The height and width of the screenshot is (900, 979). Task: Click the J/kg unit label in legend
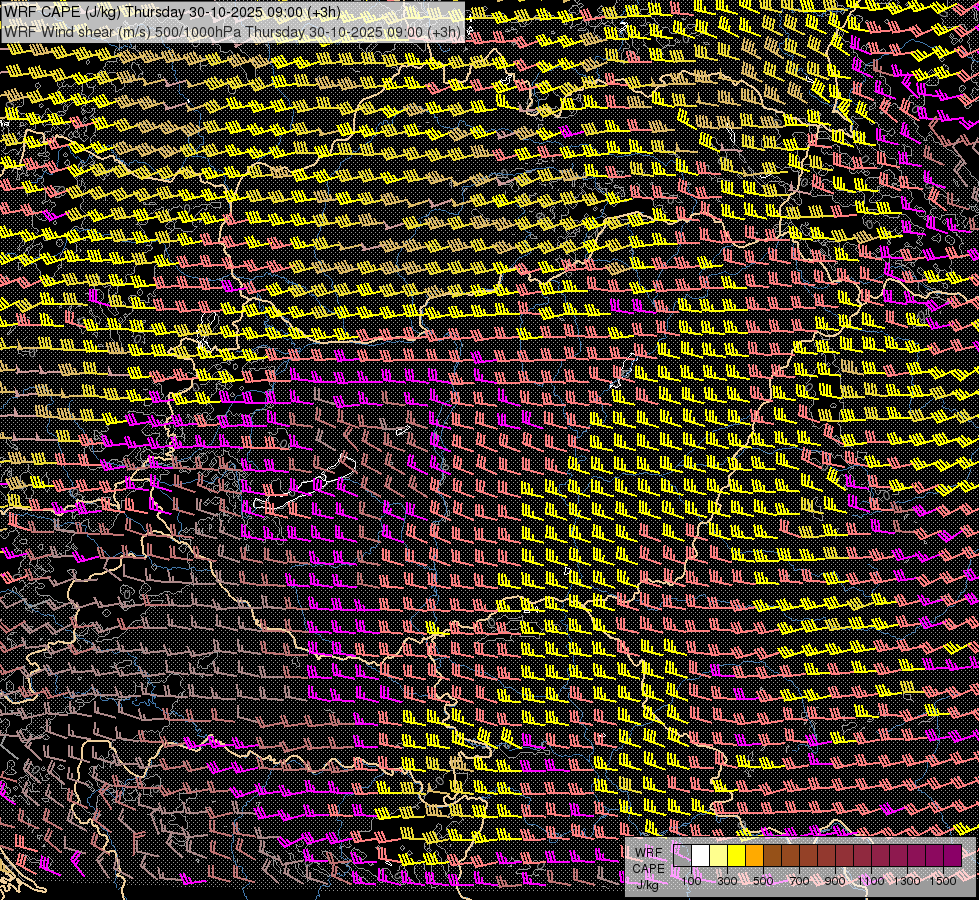point(648,884)
